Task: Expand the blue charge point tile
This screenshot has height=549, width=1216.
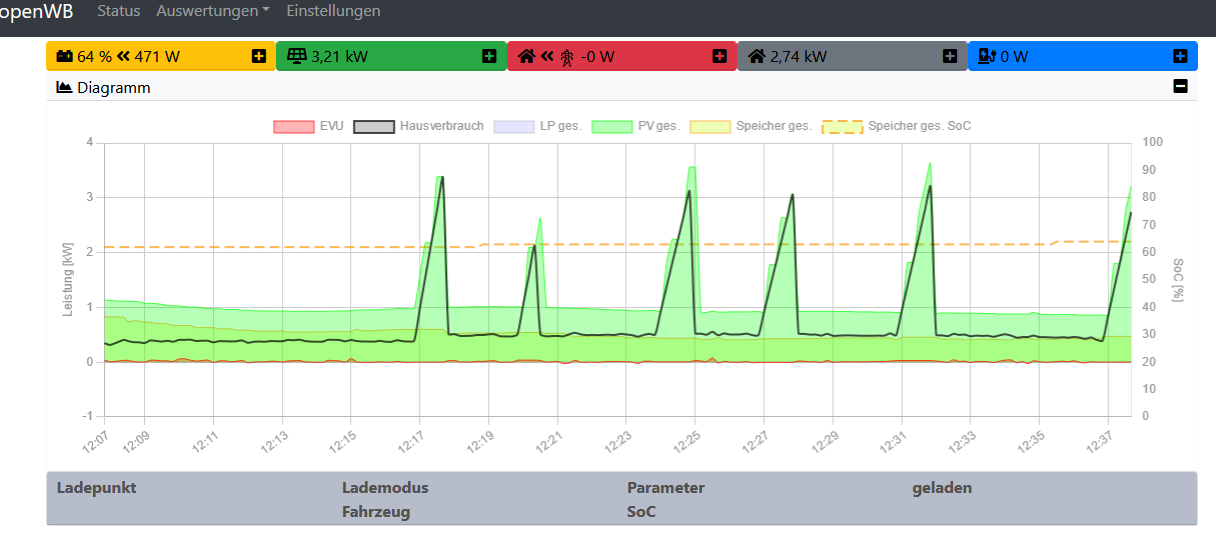Action: point(1180,56)
